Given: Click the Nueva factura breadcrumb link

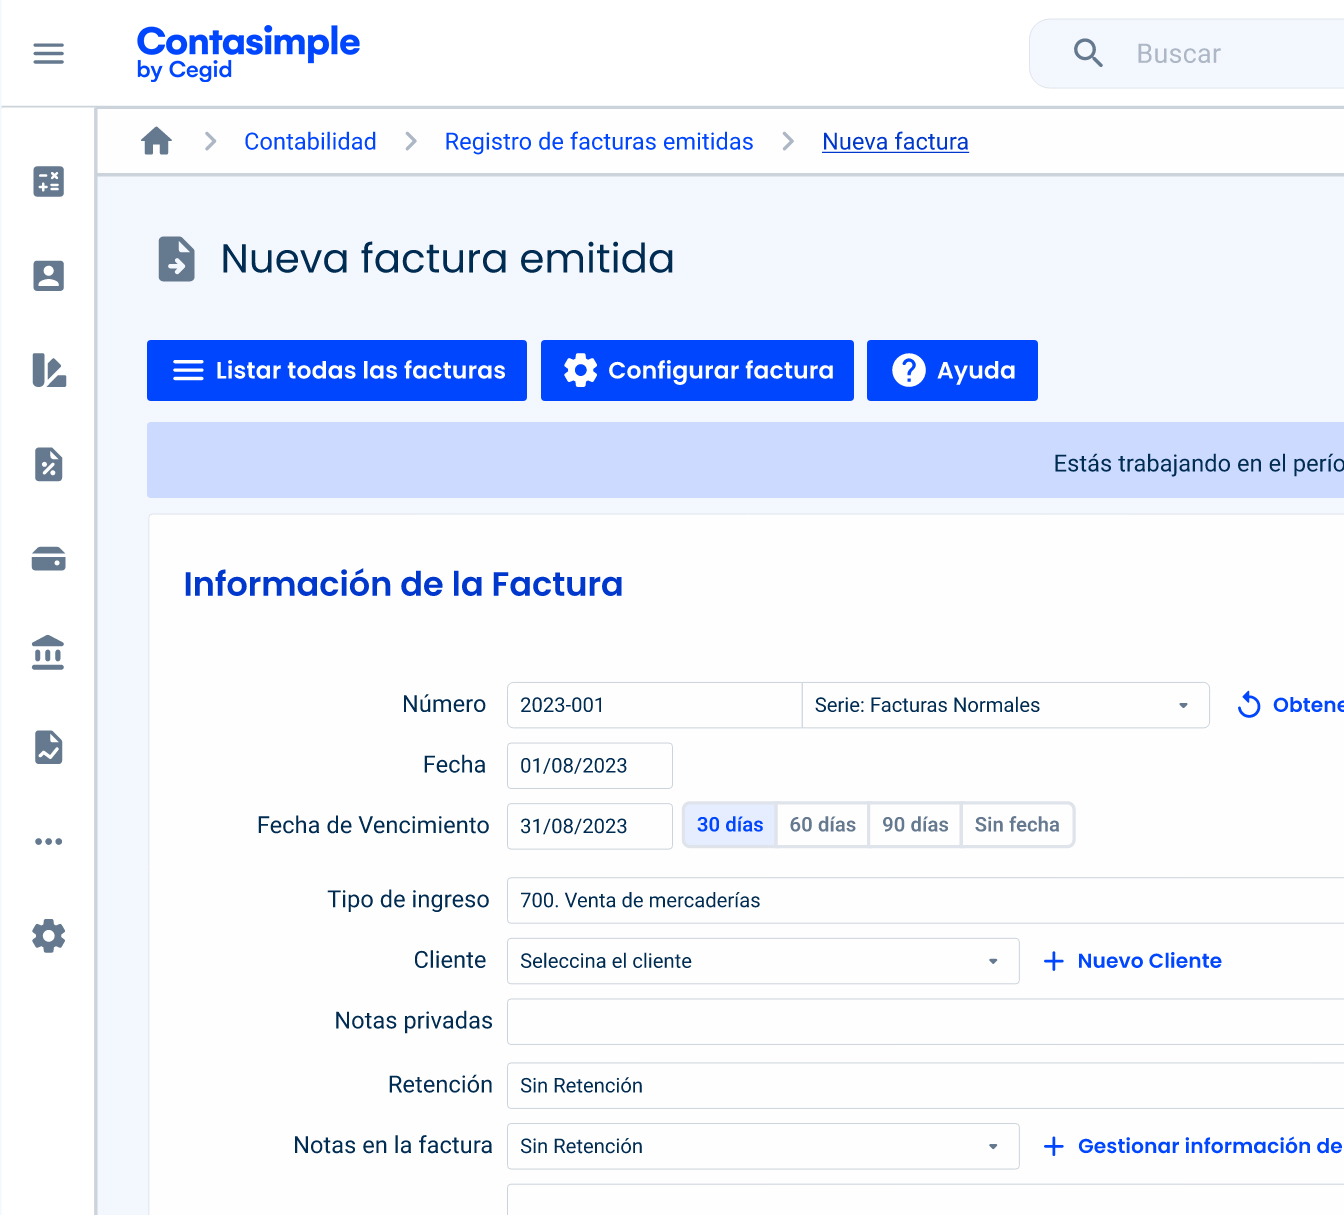Looking at the screenshot, I should point(895,142).
